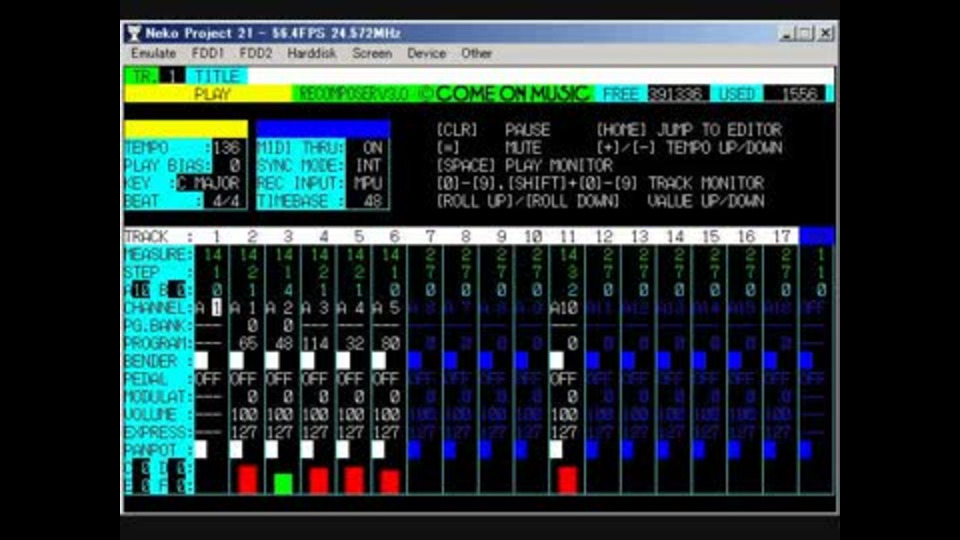Click track 3 PG.BANK value 0
The image size is (960, 540).
click(x=288, y=326)
